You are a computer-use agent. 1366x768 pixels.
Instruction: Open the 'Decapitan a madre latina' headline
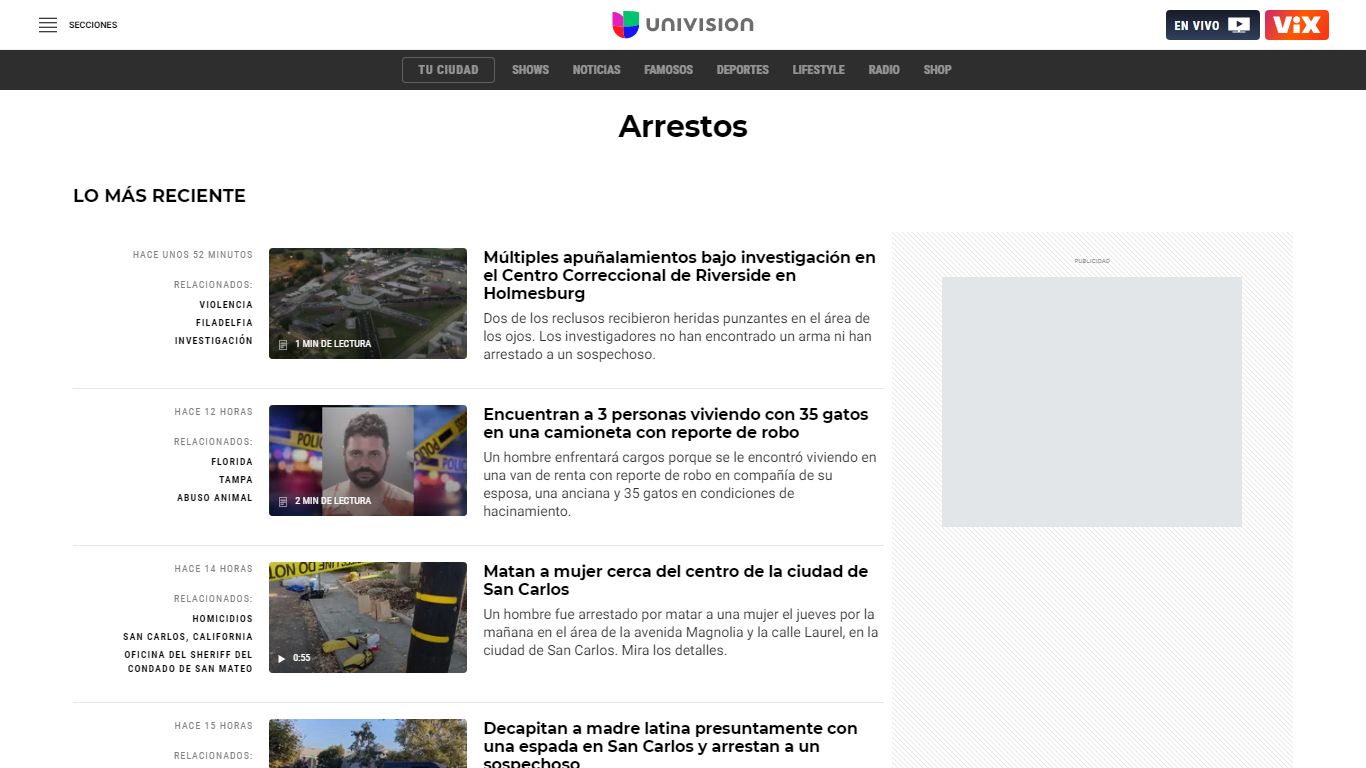(670, 745)
